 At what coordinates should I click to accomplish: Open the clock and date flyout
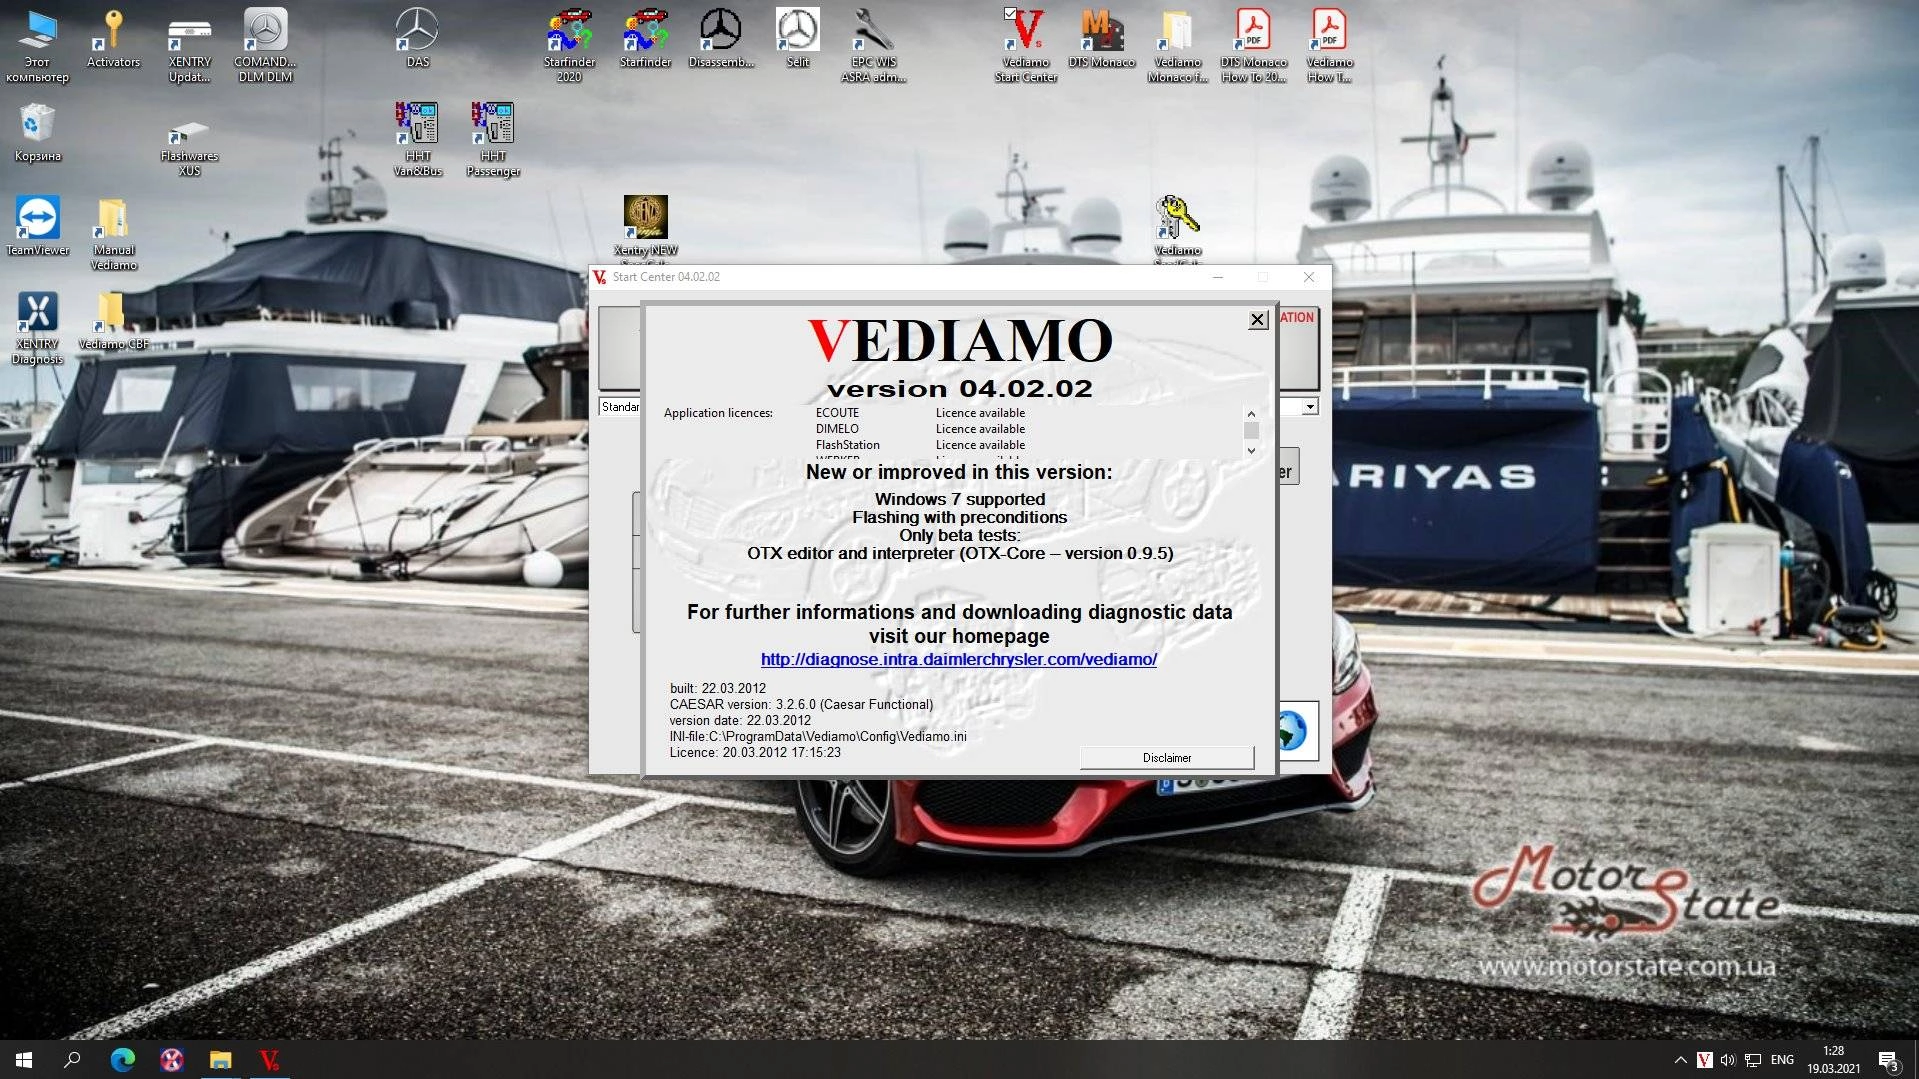(1833, 1060)
